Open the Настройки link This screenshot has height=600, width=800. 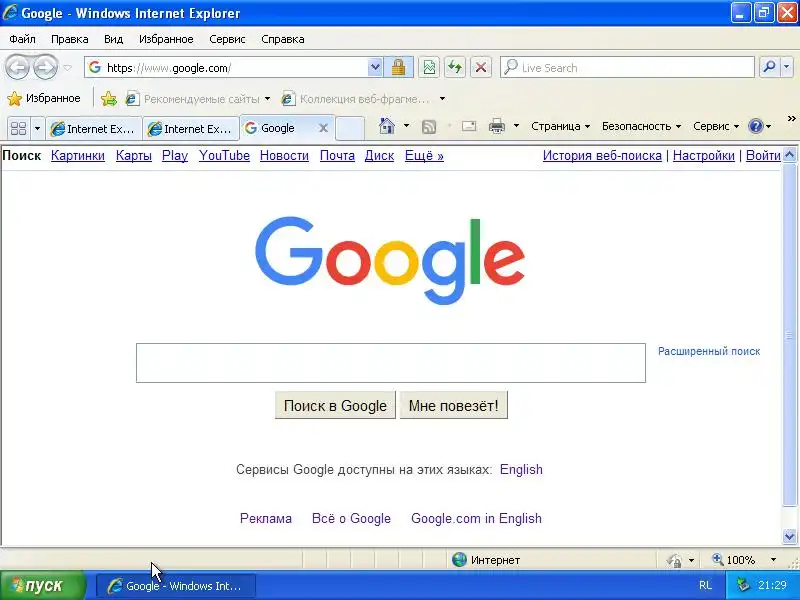704,156
